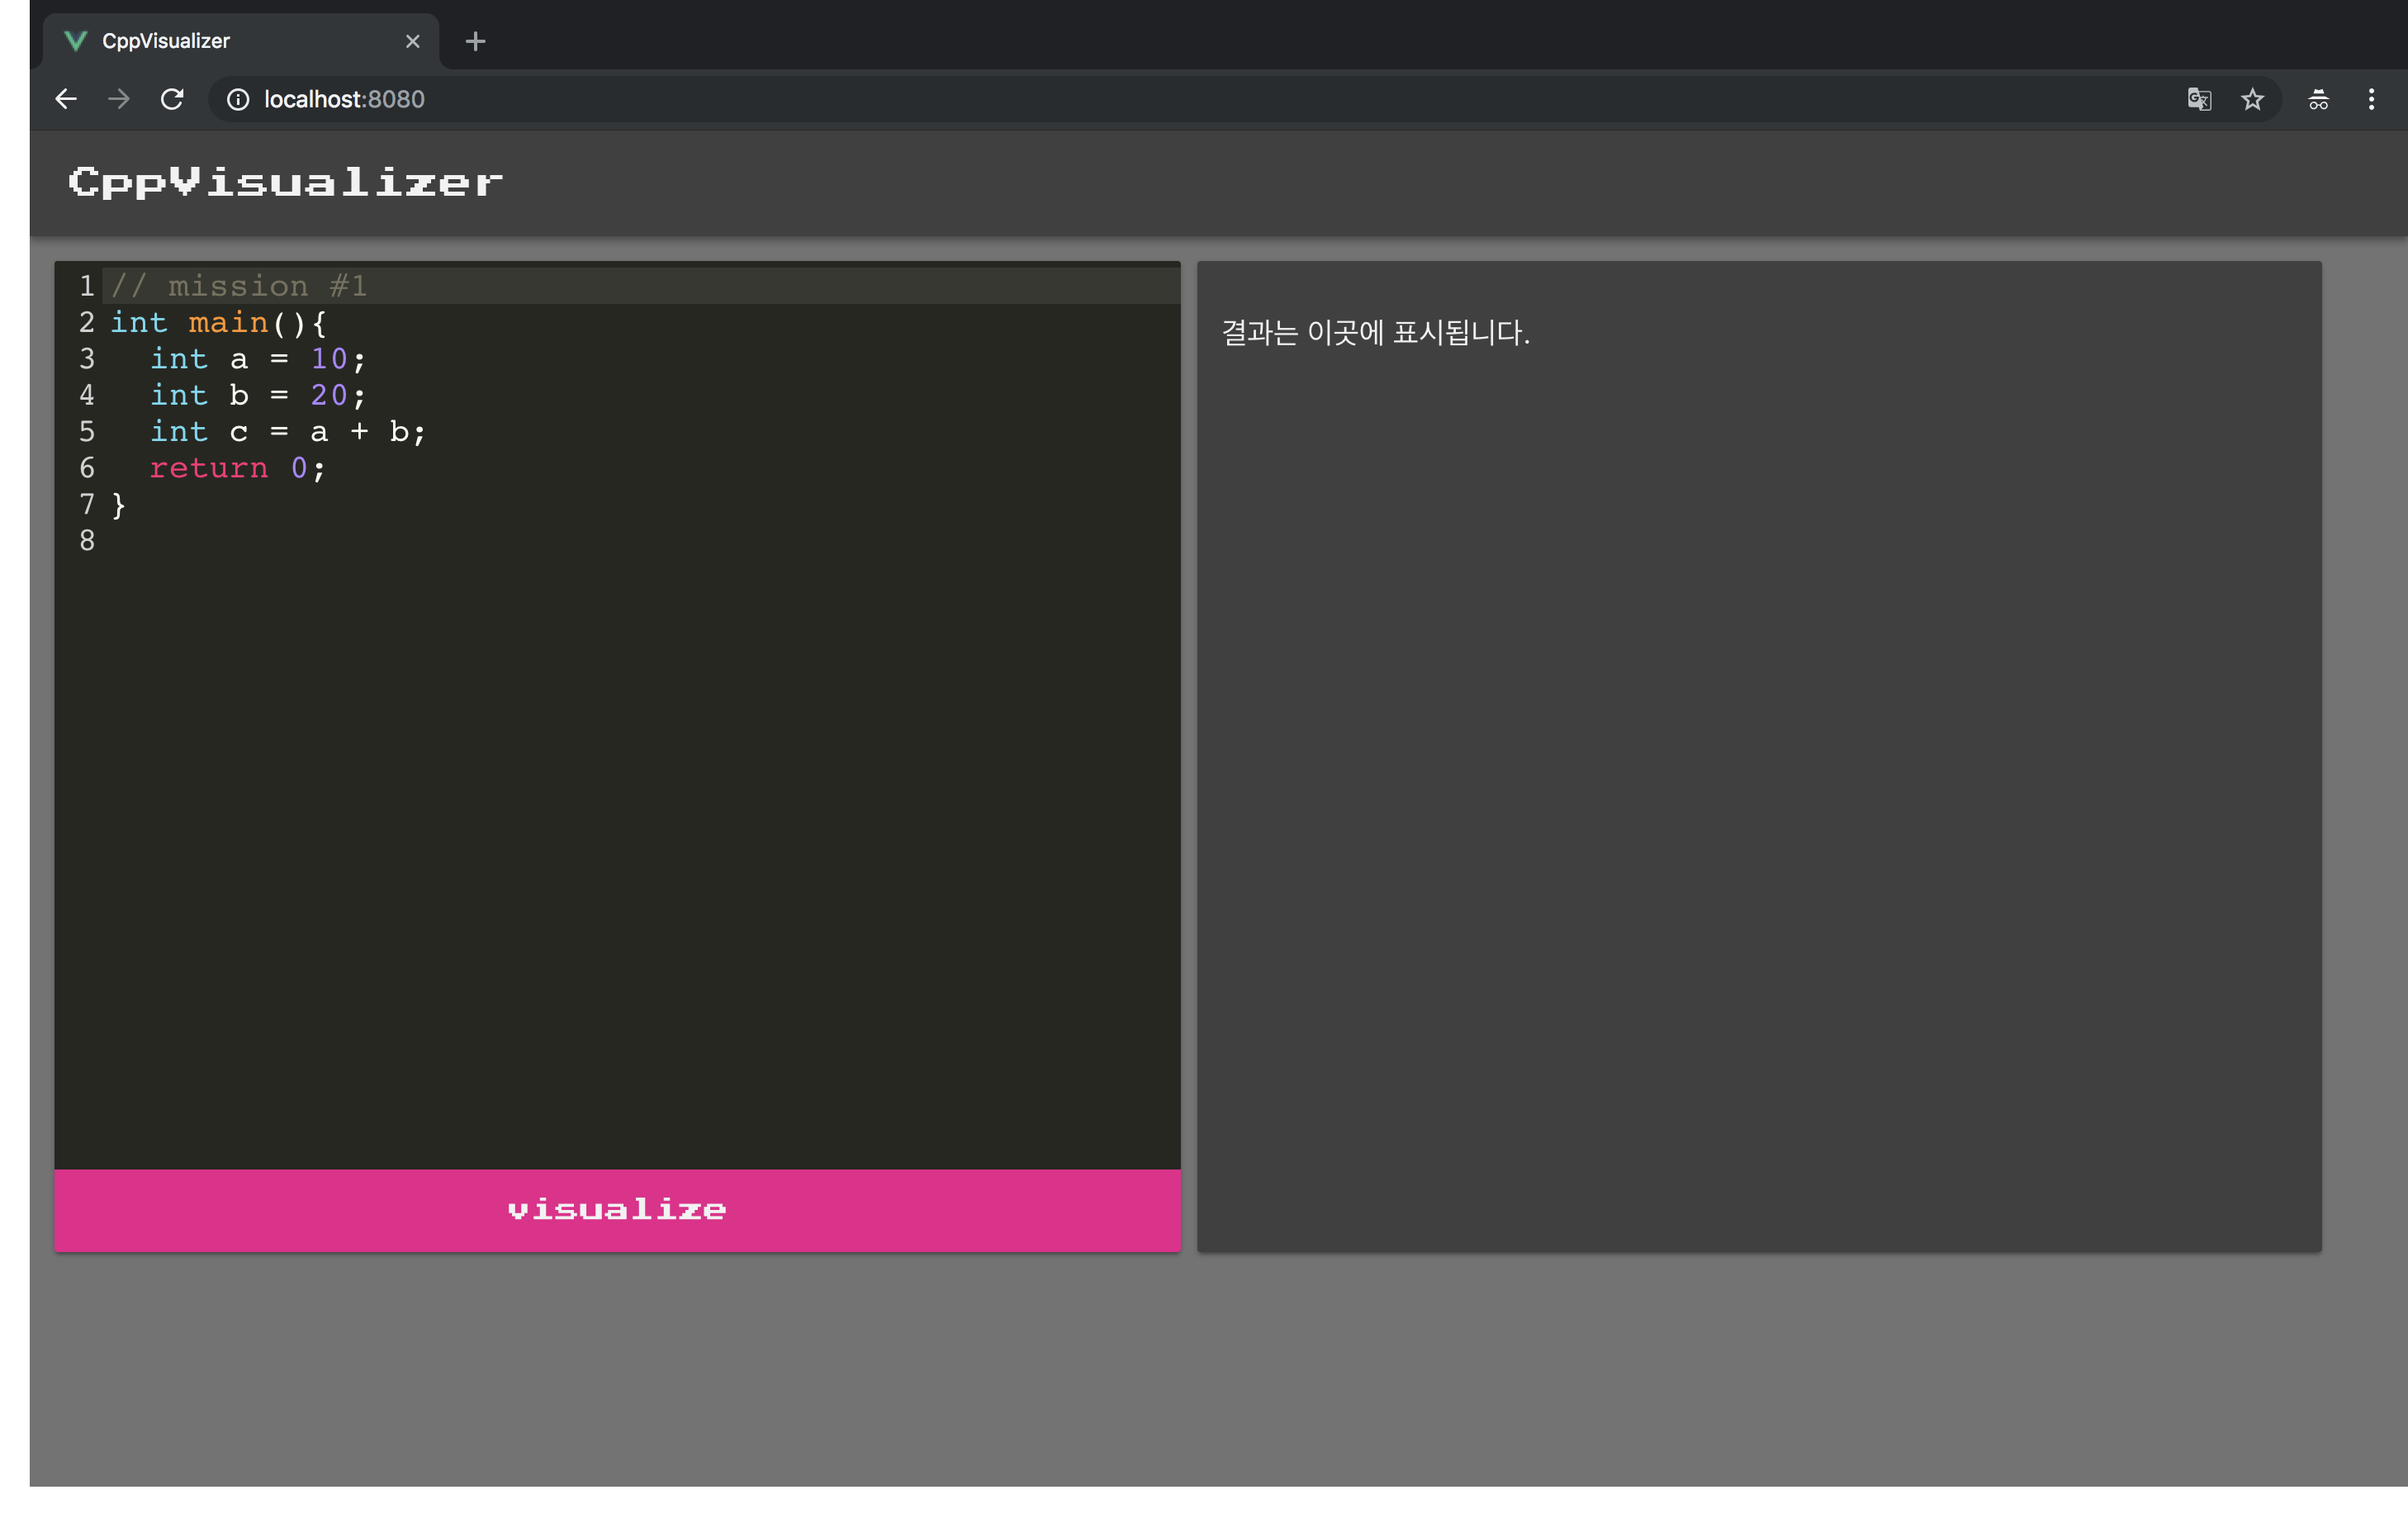
Task: Reload the CppVisualizer page
Action: click(171, 99)
